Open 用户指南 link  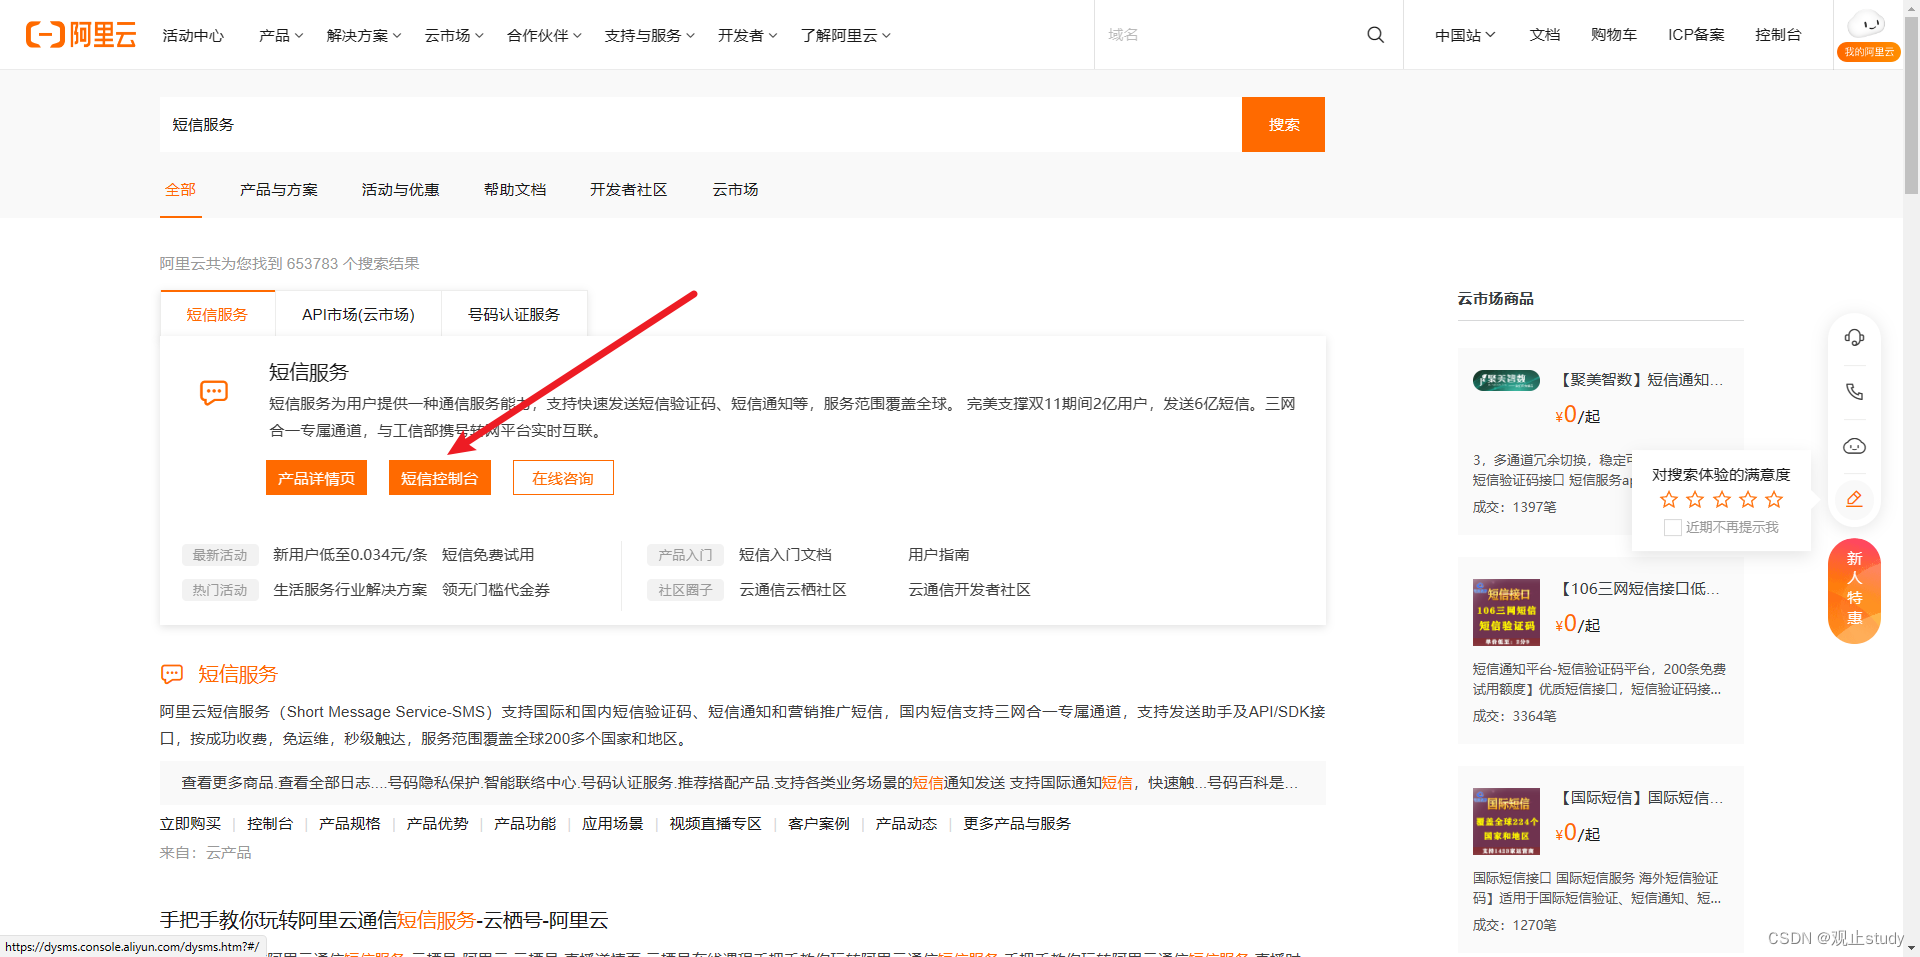click(938, 554)
